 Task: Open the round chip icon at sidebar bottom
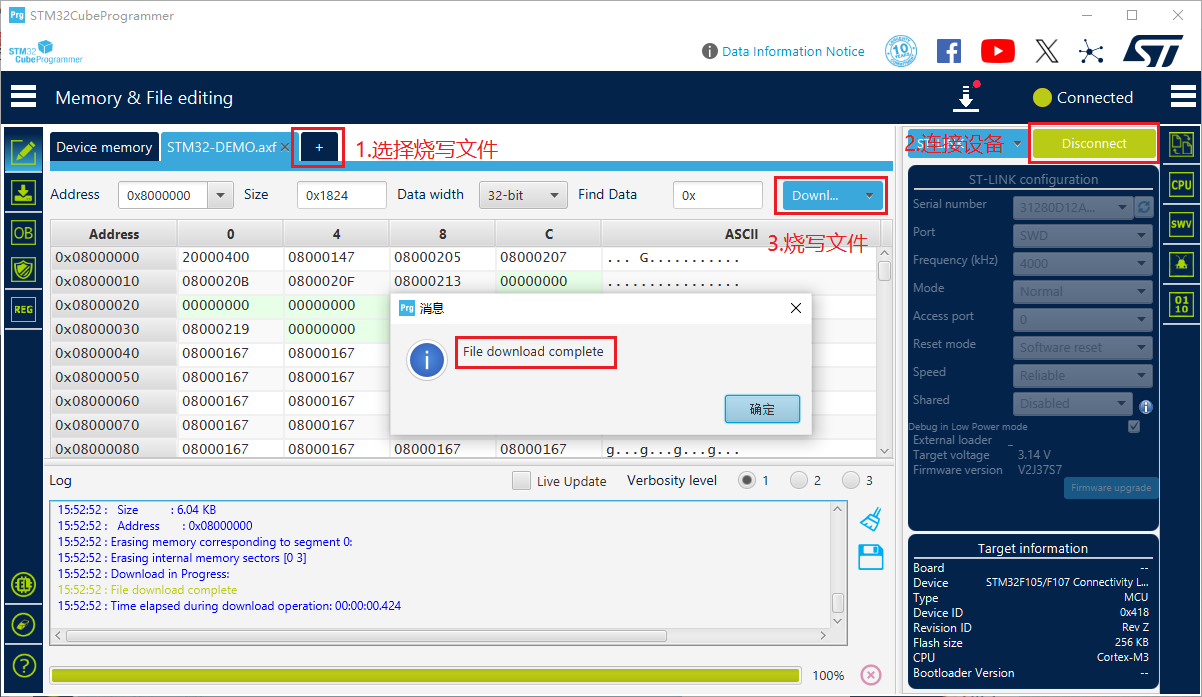click(x=23, y=585)
